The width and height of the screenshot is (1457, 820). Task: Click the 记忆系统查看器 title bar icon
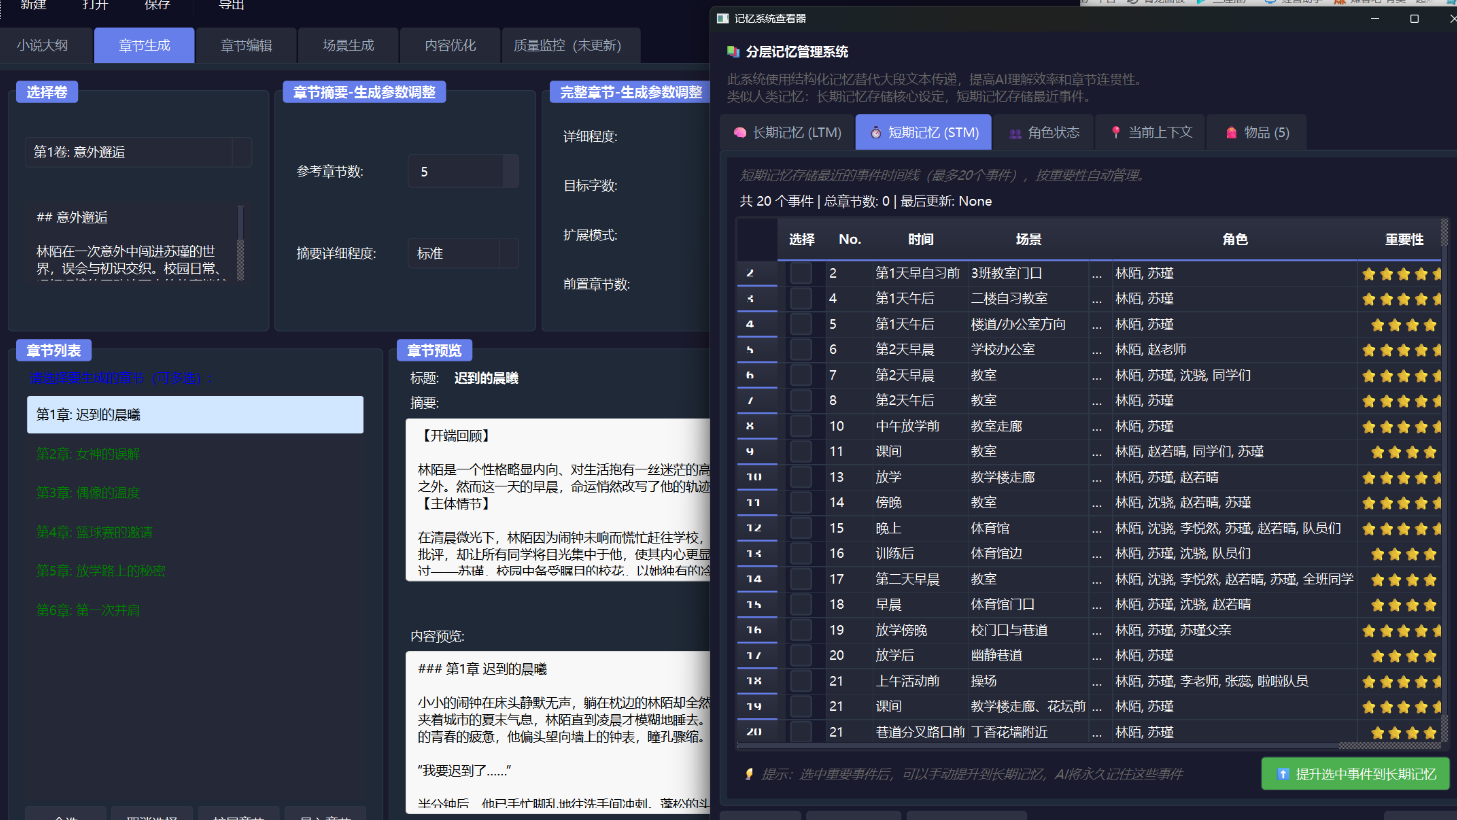(723, 18)
